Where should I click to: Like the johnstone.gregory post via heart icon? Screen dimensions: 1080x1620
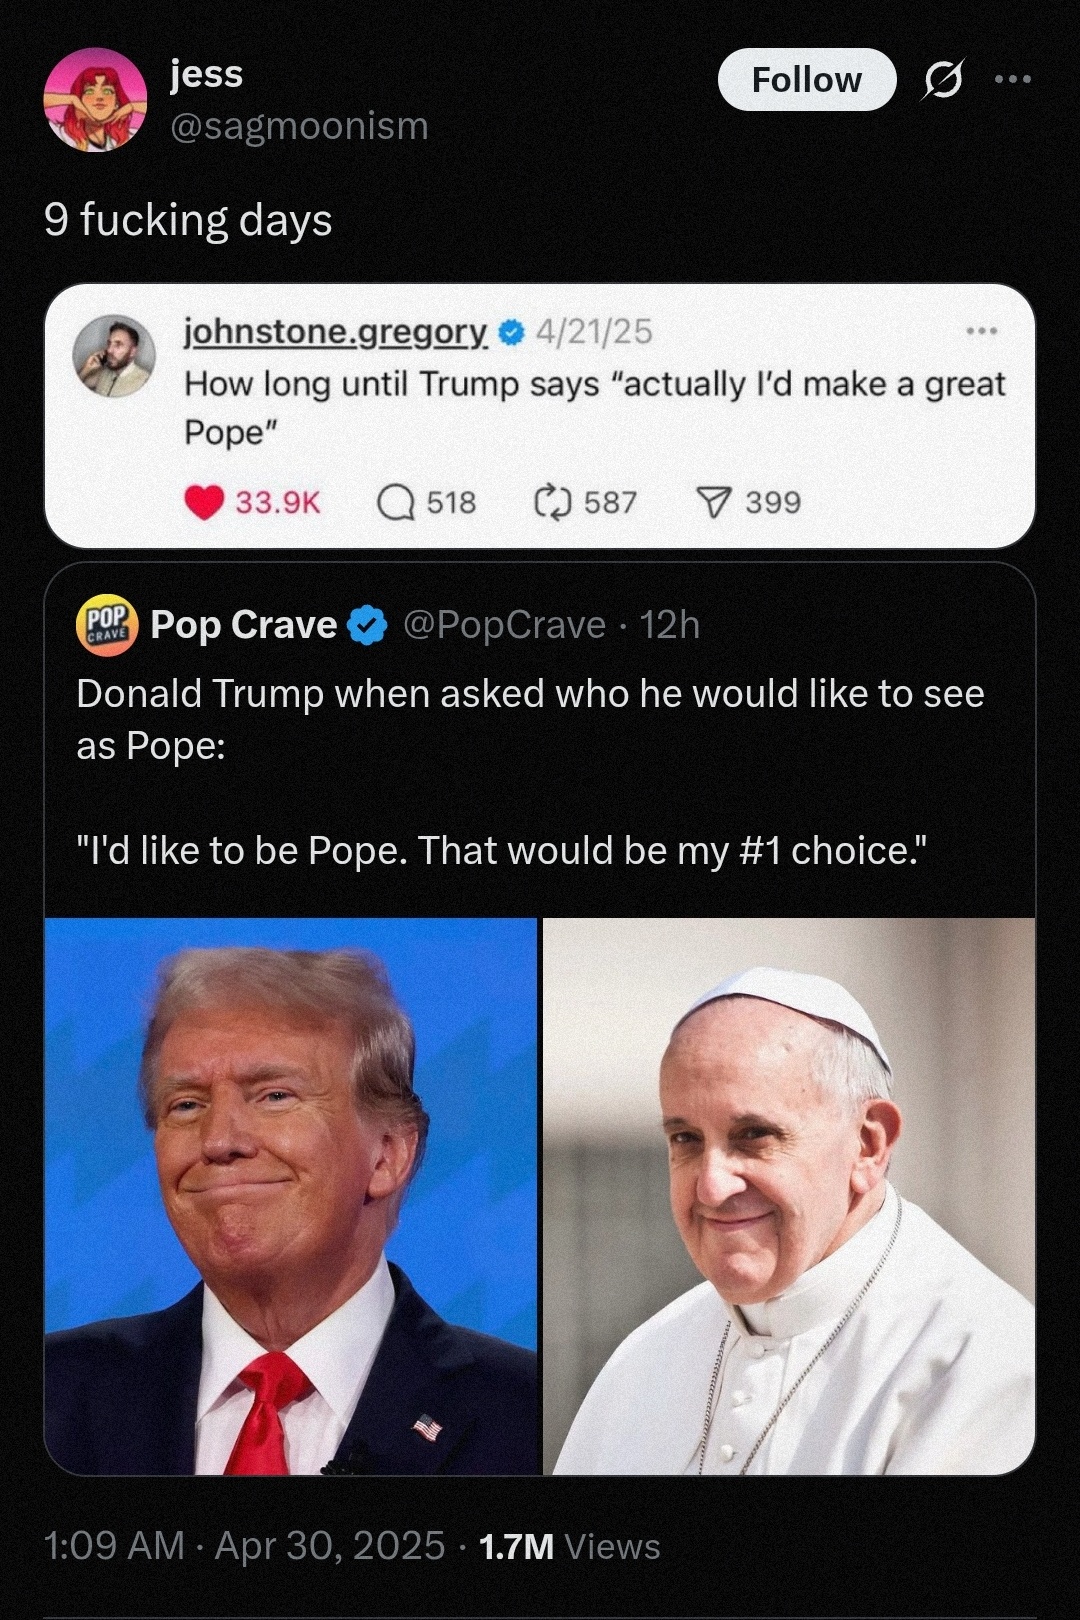pos(204,502)
